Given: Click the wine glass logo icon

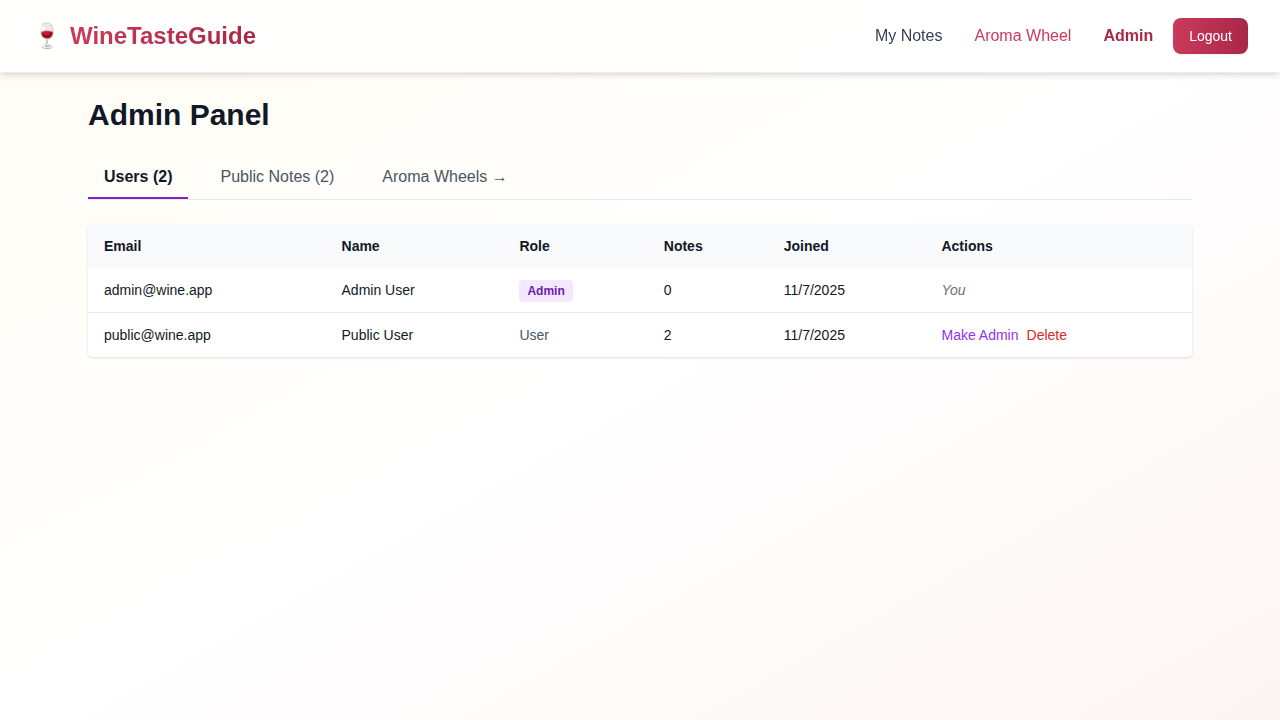Looking at the screenshot, I should coord(46,34).
